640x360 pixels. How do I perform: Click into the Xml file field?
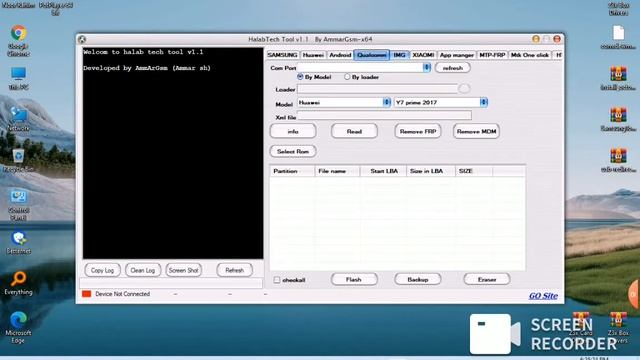click(384, 116)
